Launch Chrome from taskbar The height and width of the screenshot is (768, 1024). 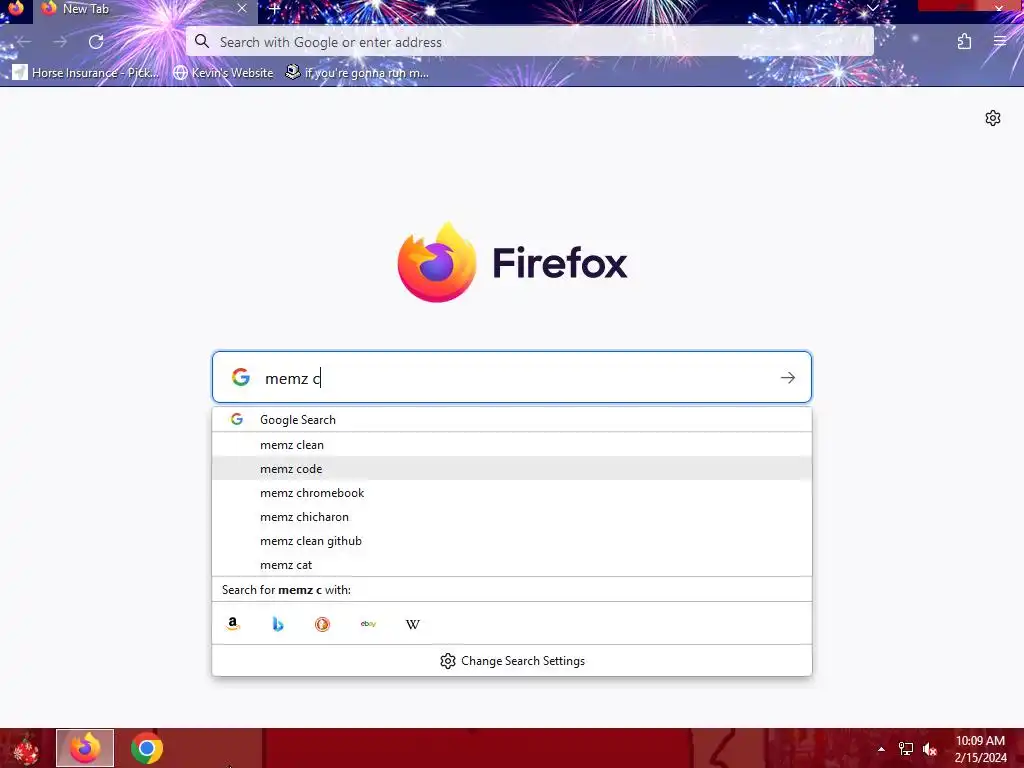(147, 748)
